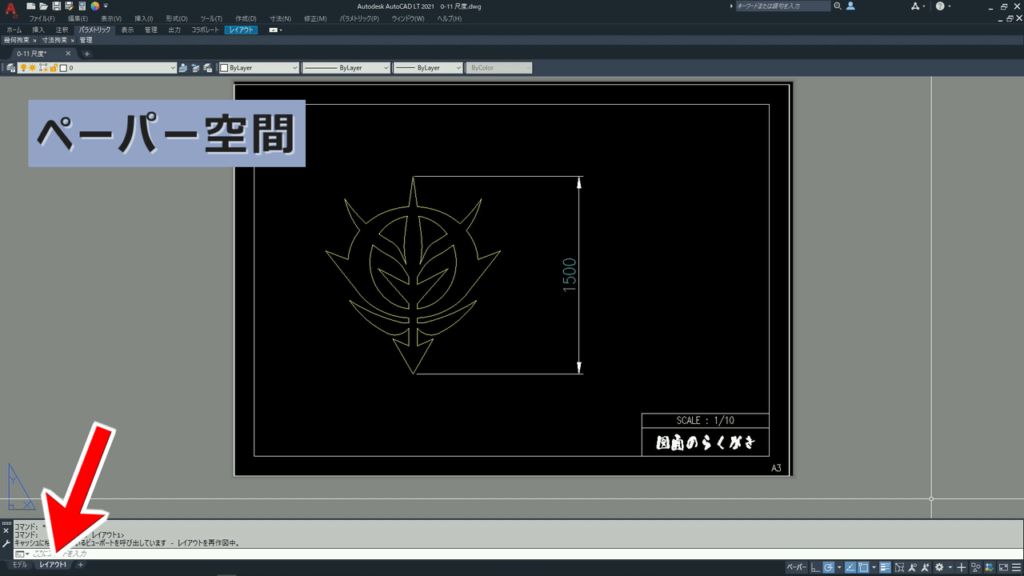Switch to the 出力 ribbon tab
Image resolution: width=1024 pixels, height=576 pixels.
(174, 30)
